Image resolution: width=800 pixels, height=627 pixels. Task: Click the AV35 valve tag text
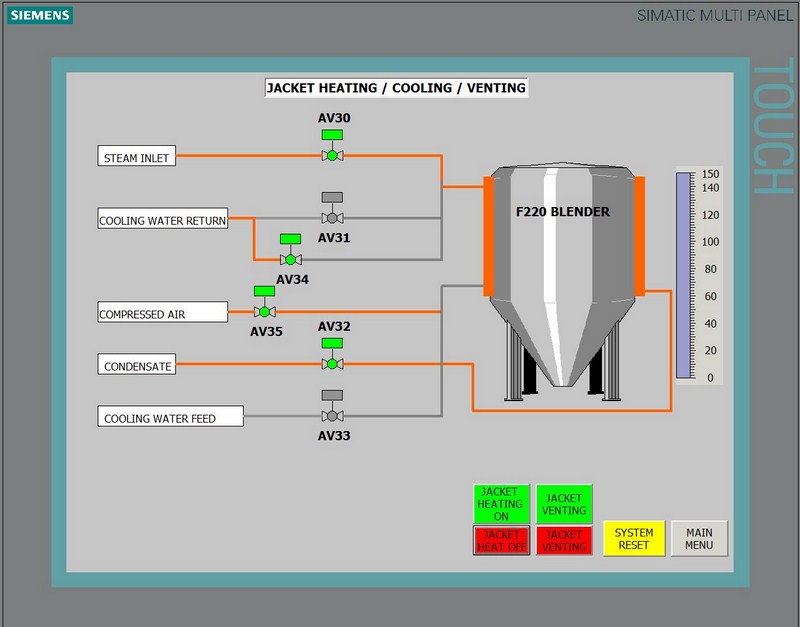(x=266, y=332)
